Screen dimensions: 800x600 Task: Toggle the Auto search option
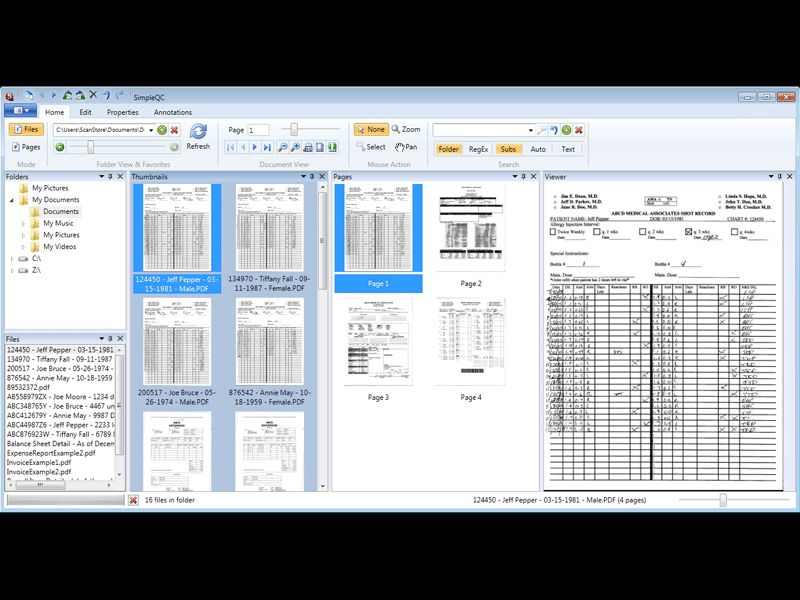click(538, 149)
